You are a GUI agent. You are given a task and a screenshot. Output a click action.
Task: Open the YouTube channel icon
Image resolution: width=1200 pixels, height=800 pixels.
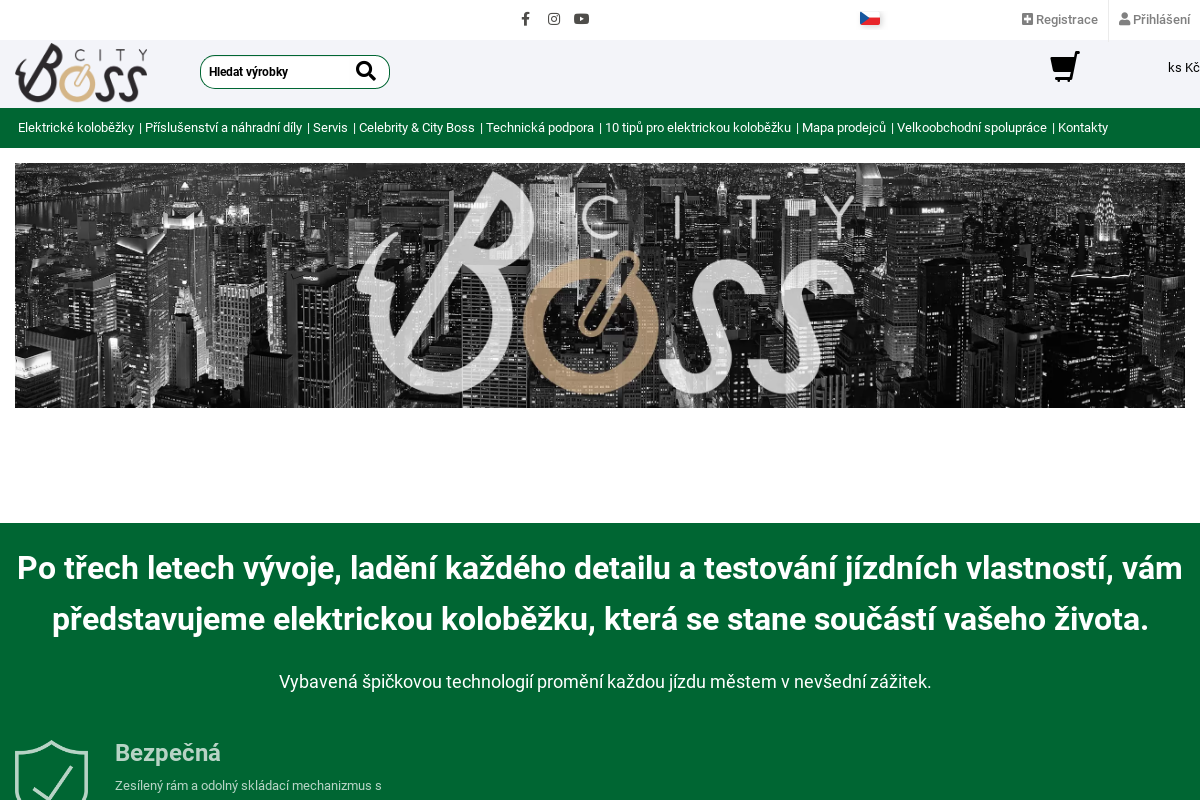tap(582, 19)
